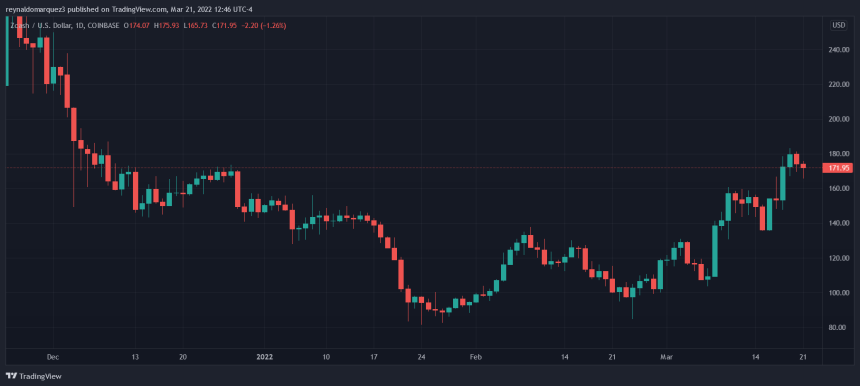860x386 pixels.
Task: Click the 240.00 price axis label
Action: click(x=840, y=49)
